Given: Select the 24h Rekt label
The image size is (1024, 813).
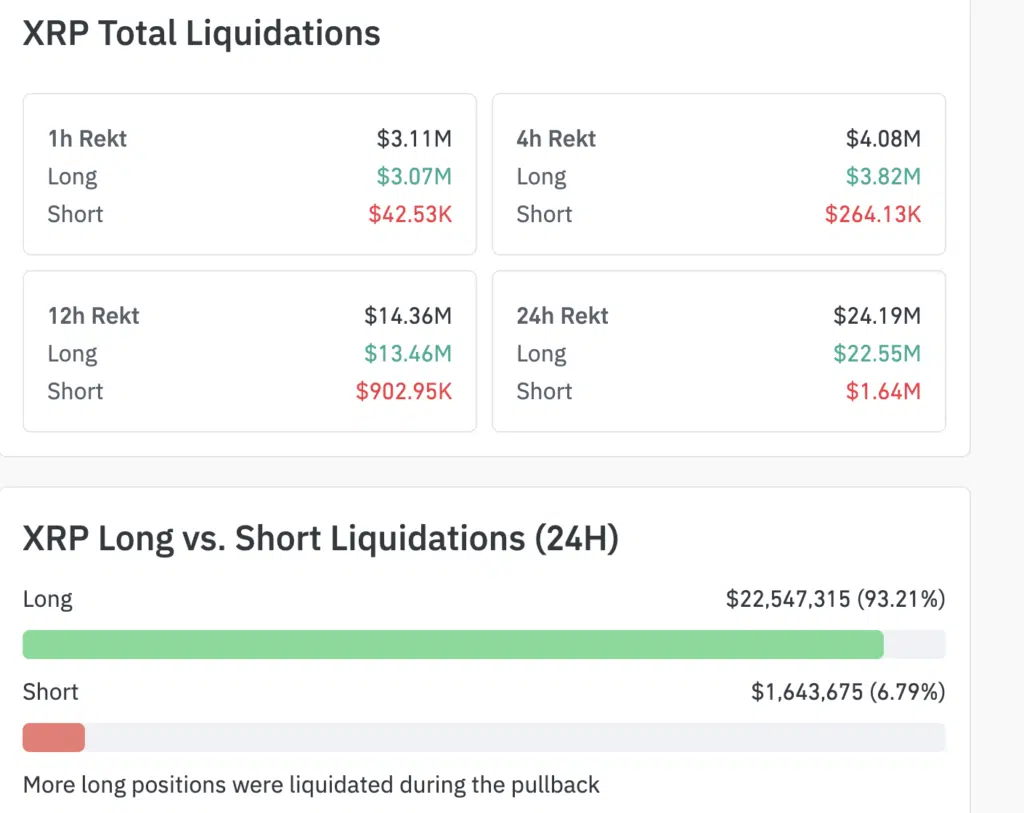Looking at the screenshot, I should (x=562, y=316).
